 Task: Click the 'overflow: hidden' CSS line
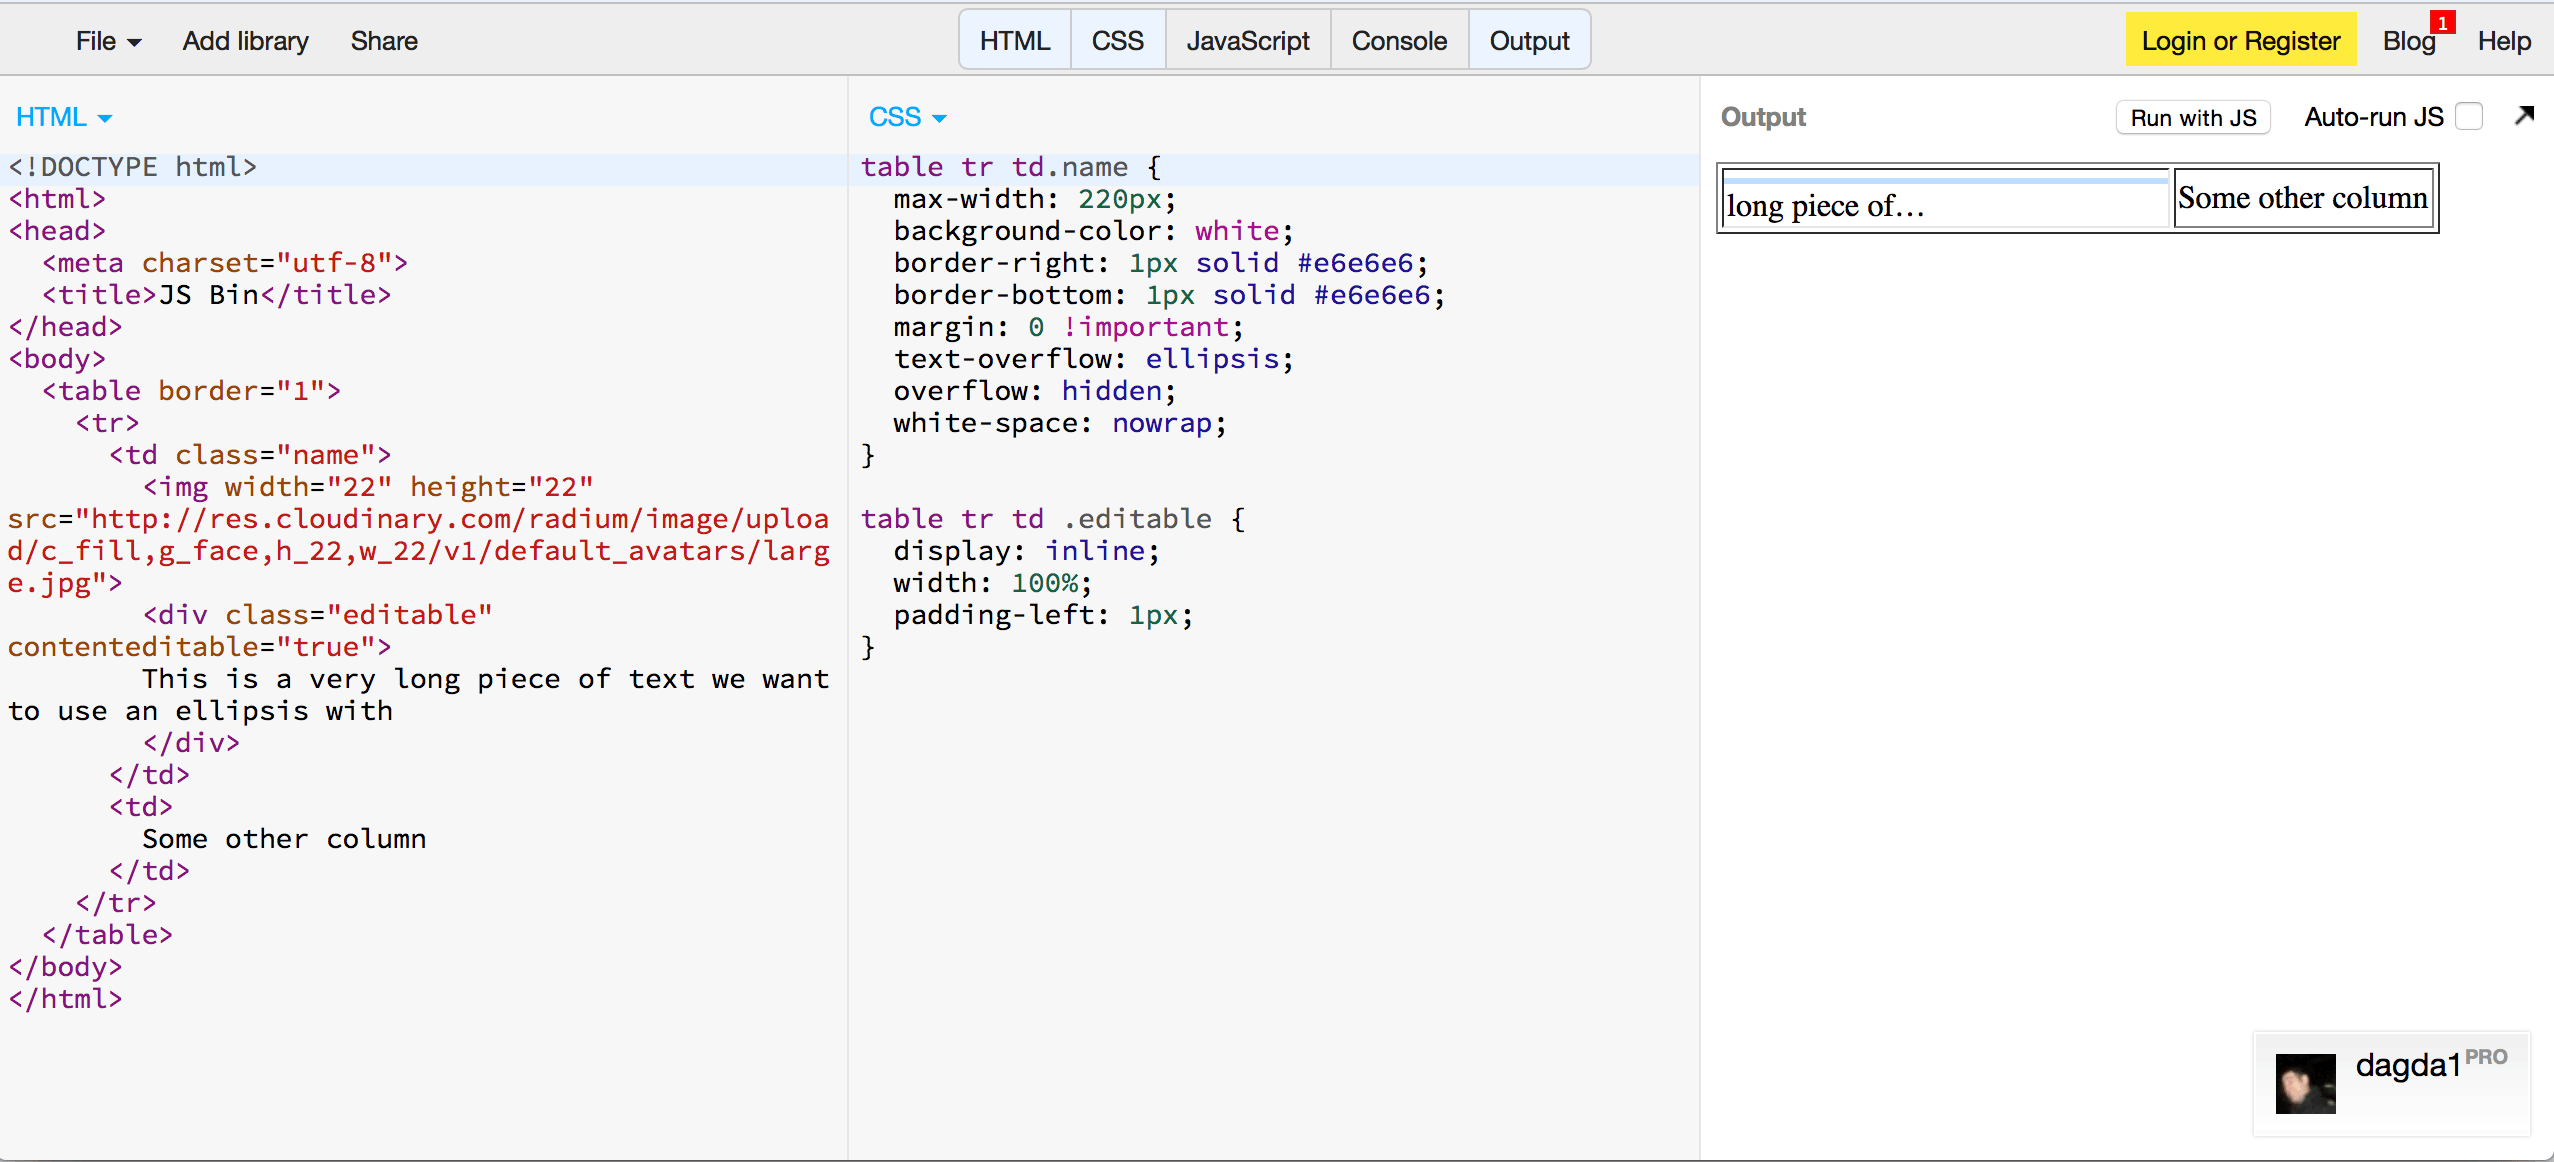point(1034,391)
